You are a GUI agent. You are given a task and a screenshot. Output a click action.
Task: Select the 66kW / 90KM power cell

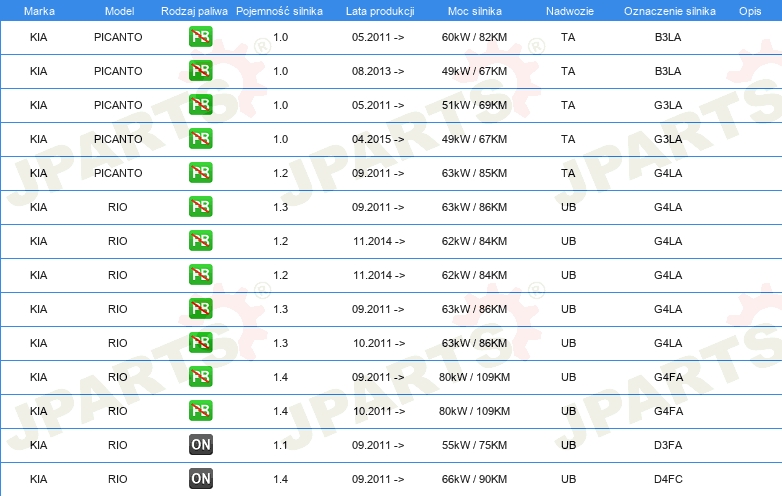point(474,479)
